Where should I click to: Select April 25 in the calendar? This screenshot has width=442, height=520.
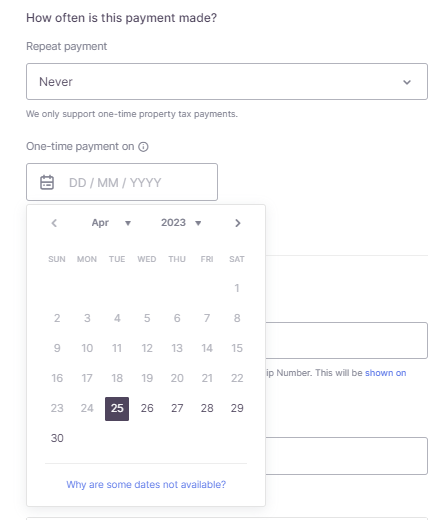pyautogui.click(x=117, y=409)
